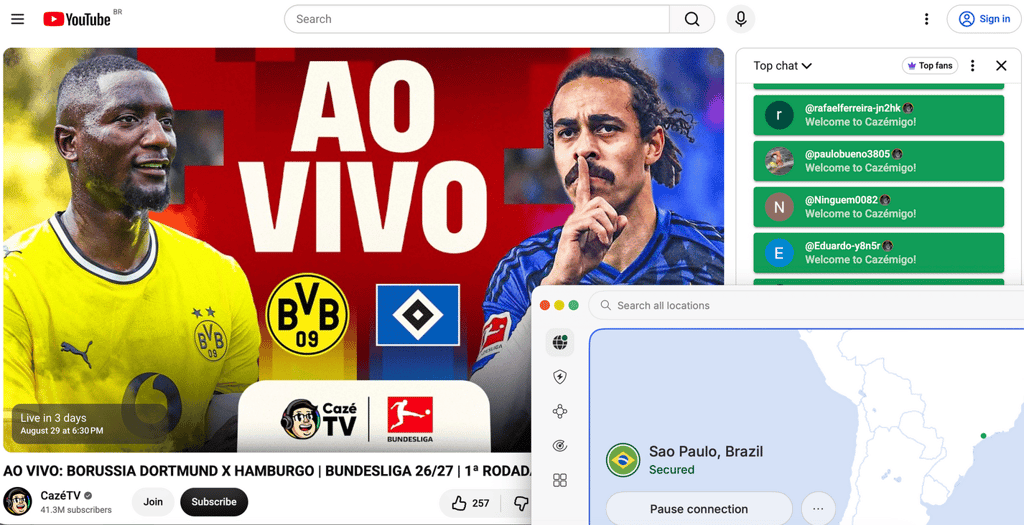1024x525 pixels.
Task: Click the video title text
Action: 266,471
